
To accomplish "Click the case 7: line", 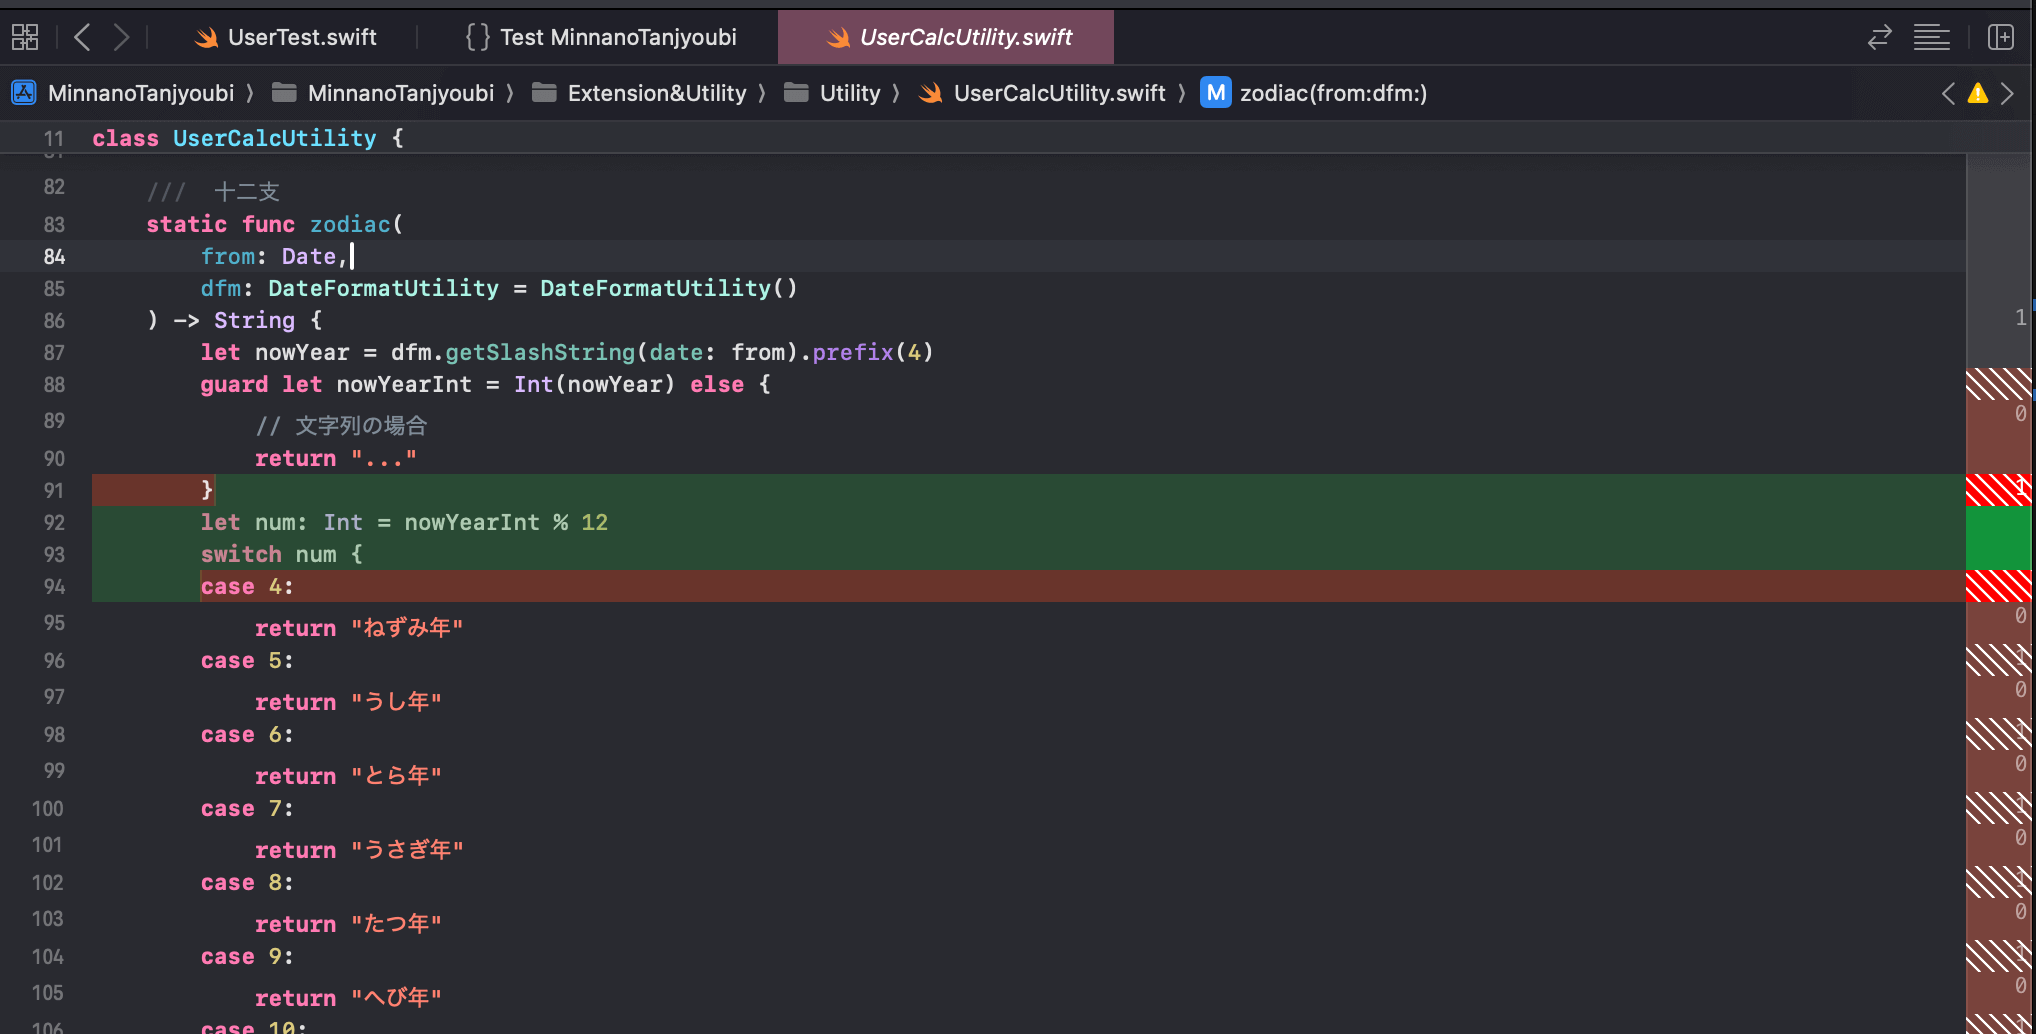I will click(247, 808).
